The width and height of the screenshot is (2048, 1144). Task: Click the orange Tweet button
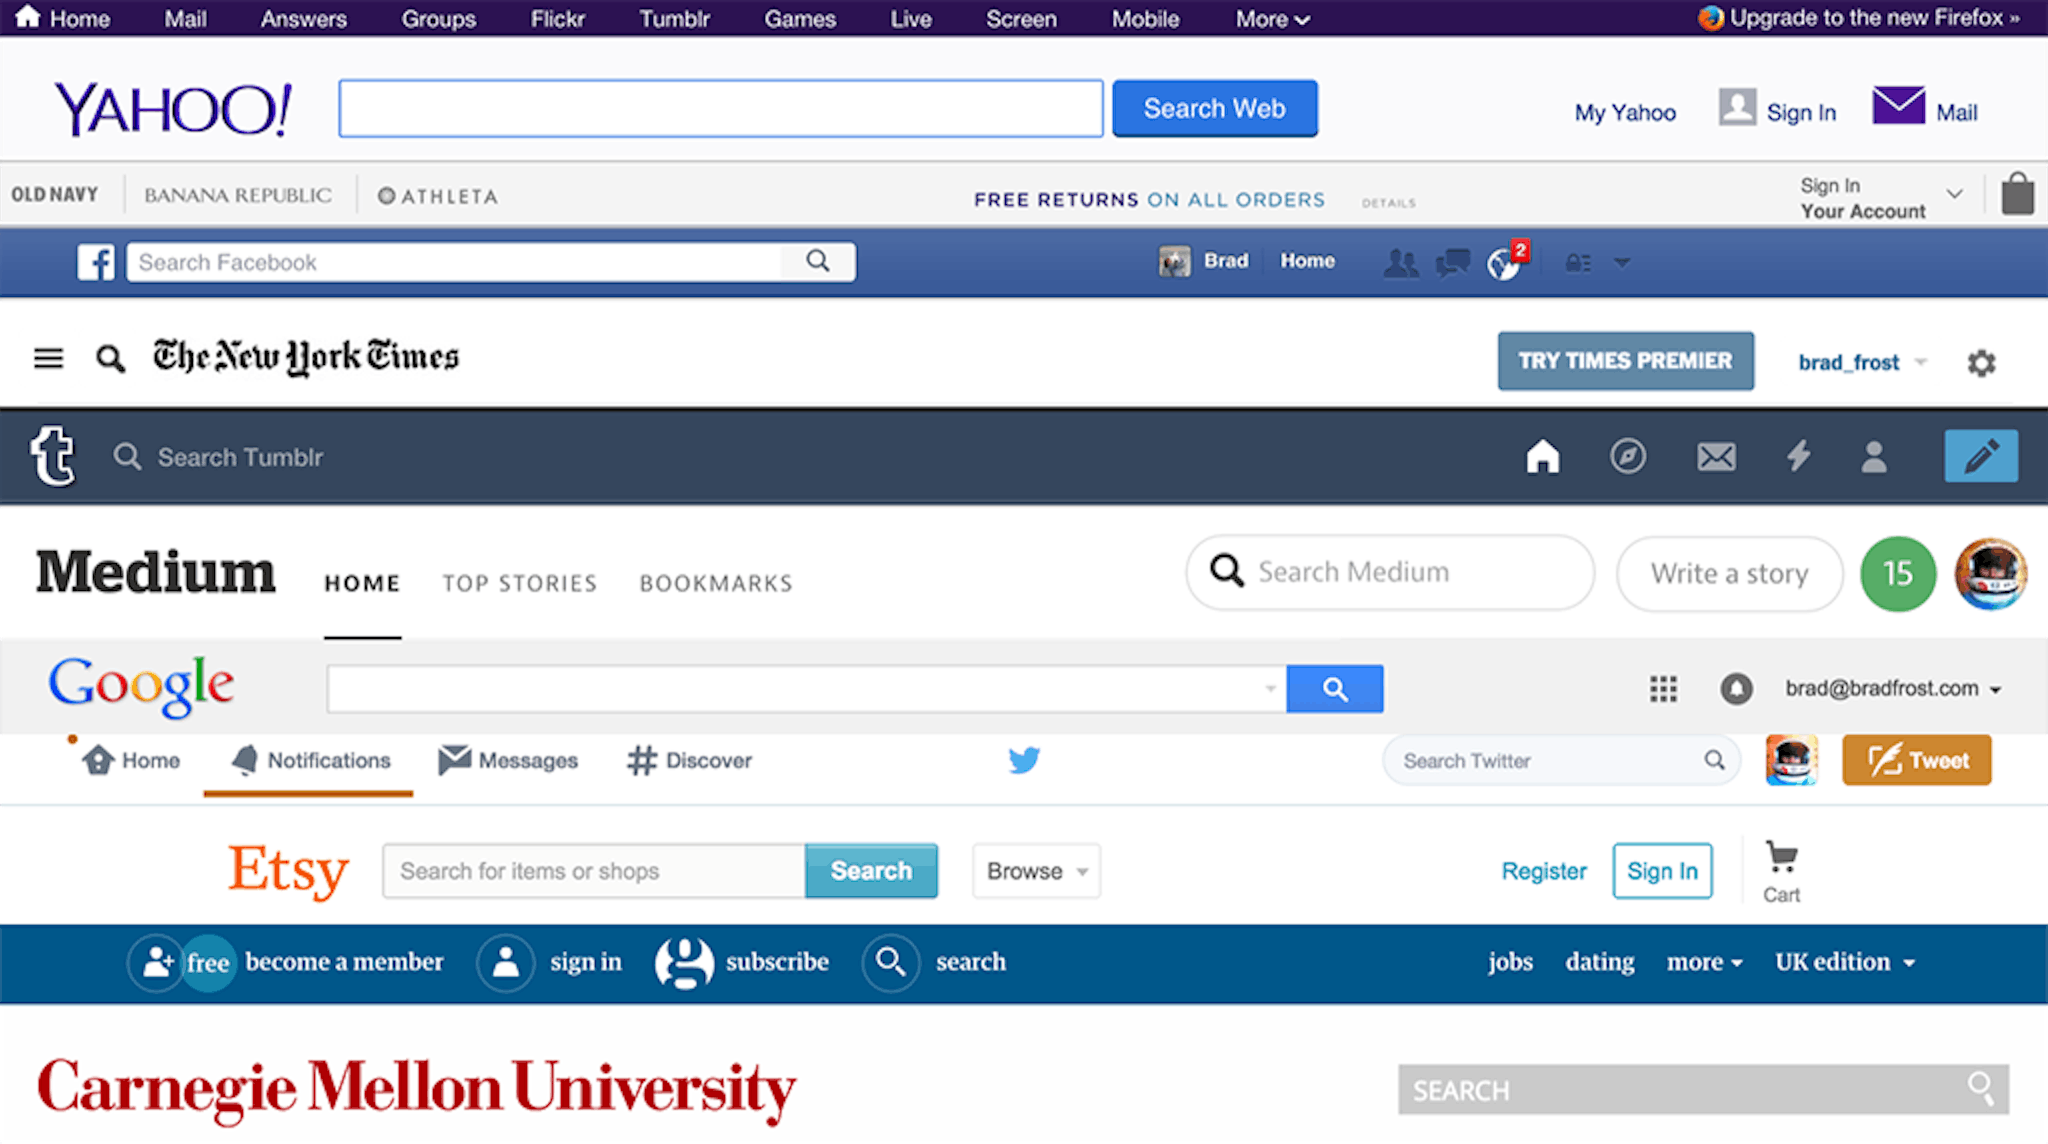point(1916,761)
